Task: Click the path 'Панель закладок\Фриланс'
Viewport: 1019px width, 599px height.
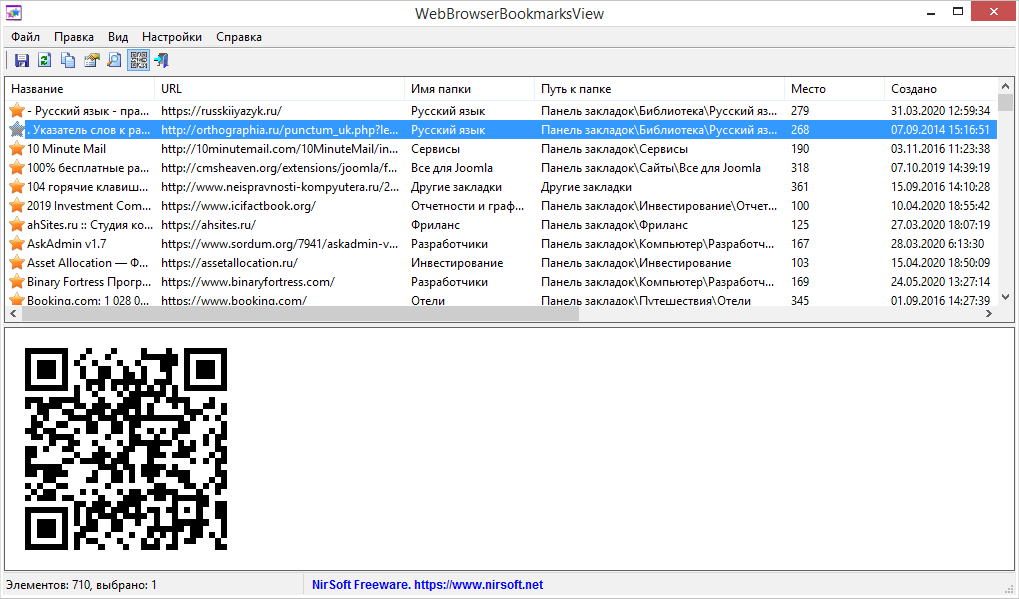Action: (x=614, y=225)
